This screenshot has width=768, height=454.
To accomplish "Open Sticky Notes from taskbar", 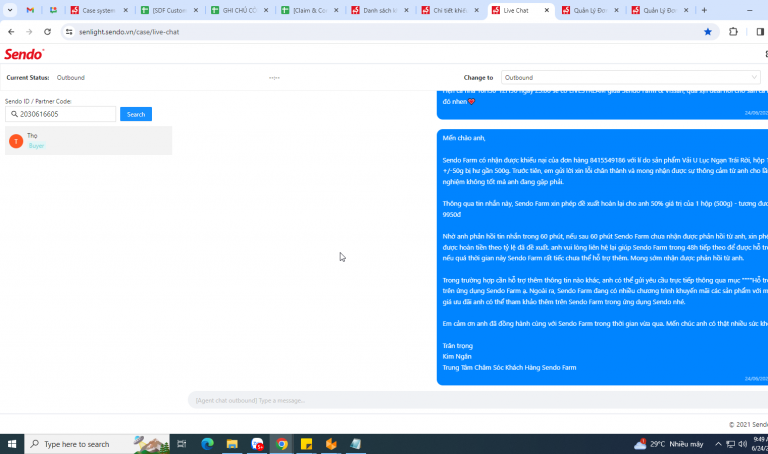I will (307, 444).
